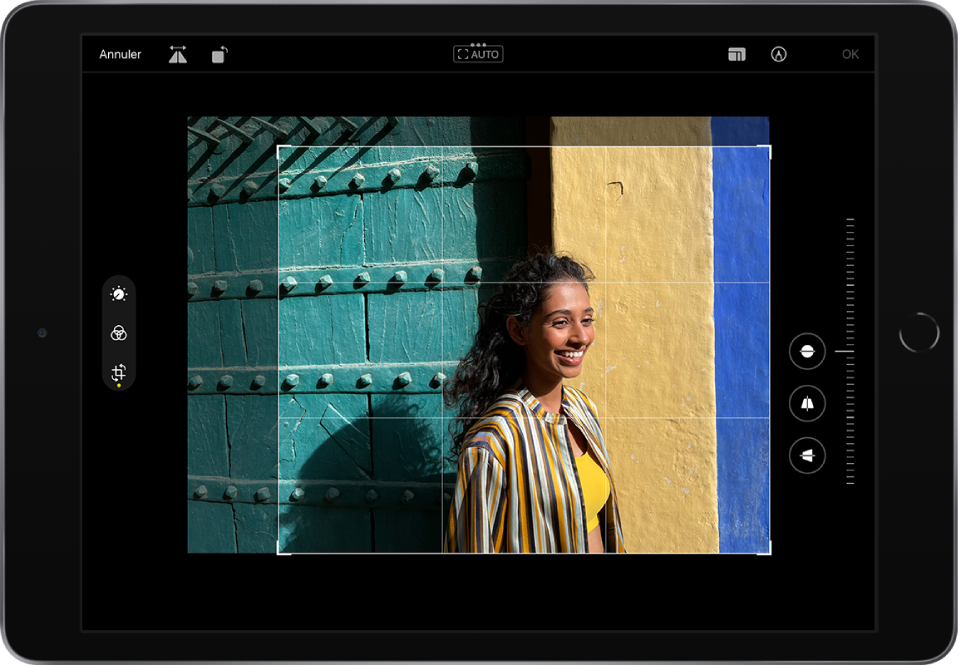Flip the photo horizontally
The width and height of the screenshot is (963, 665).
pos(178,55)
